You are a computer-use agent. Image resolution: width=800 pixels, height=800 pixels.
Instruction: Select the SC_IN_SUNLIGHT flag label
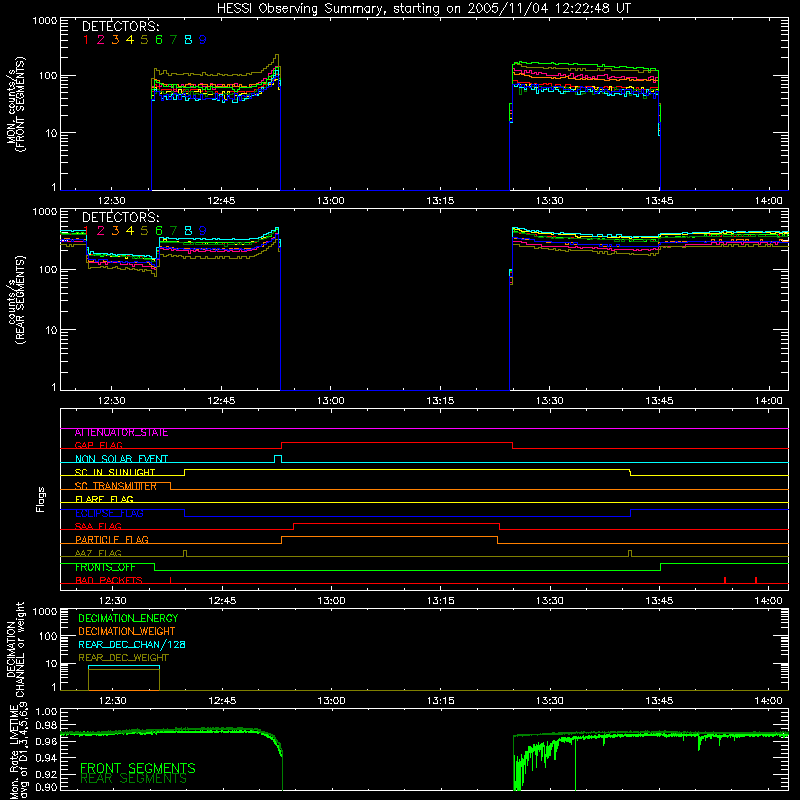(115, 472)
